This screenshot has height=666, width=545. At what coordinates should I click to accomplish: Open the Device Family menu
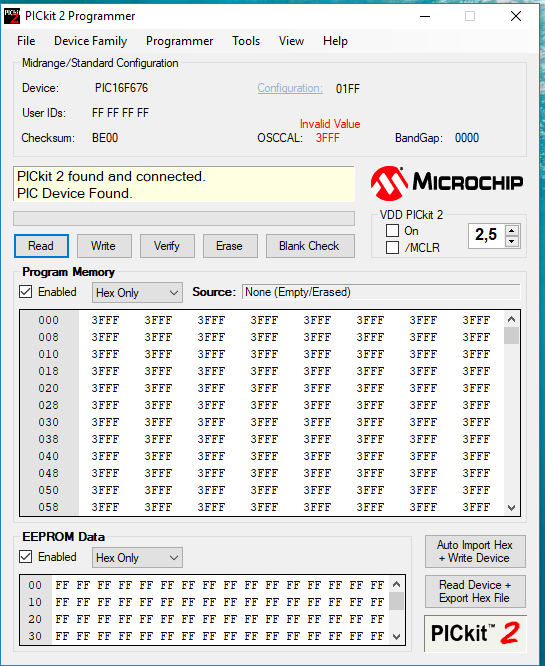tap(90, 41)
